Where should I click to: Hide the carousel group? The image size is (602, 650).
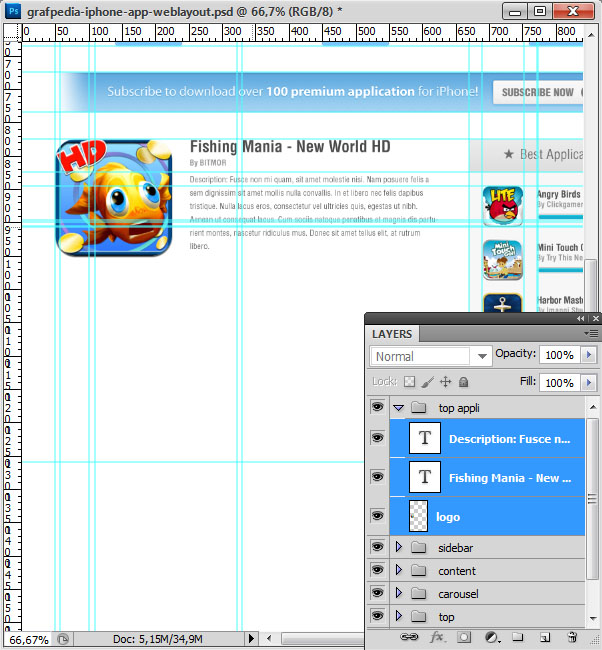pyautogui.click(x=377, y=593)
